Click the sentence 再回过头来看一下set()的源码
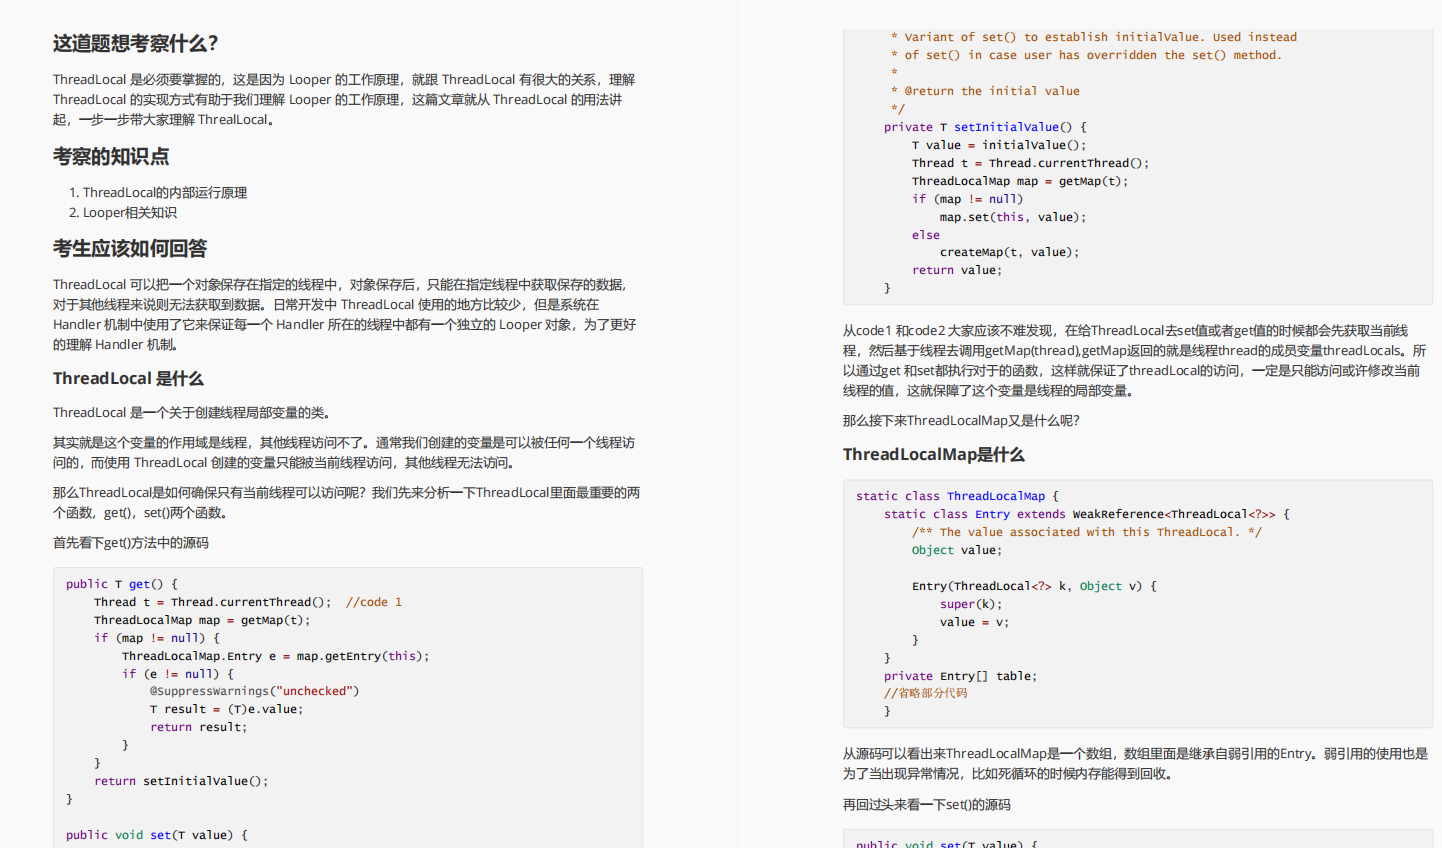Viewport: 1442px width, 848px height. (927, 805)
